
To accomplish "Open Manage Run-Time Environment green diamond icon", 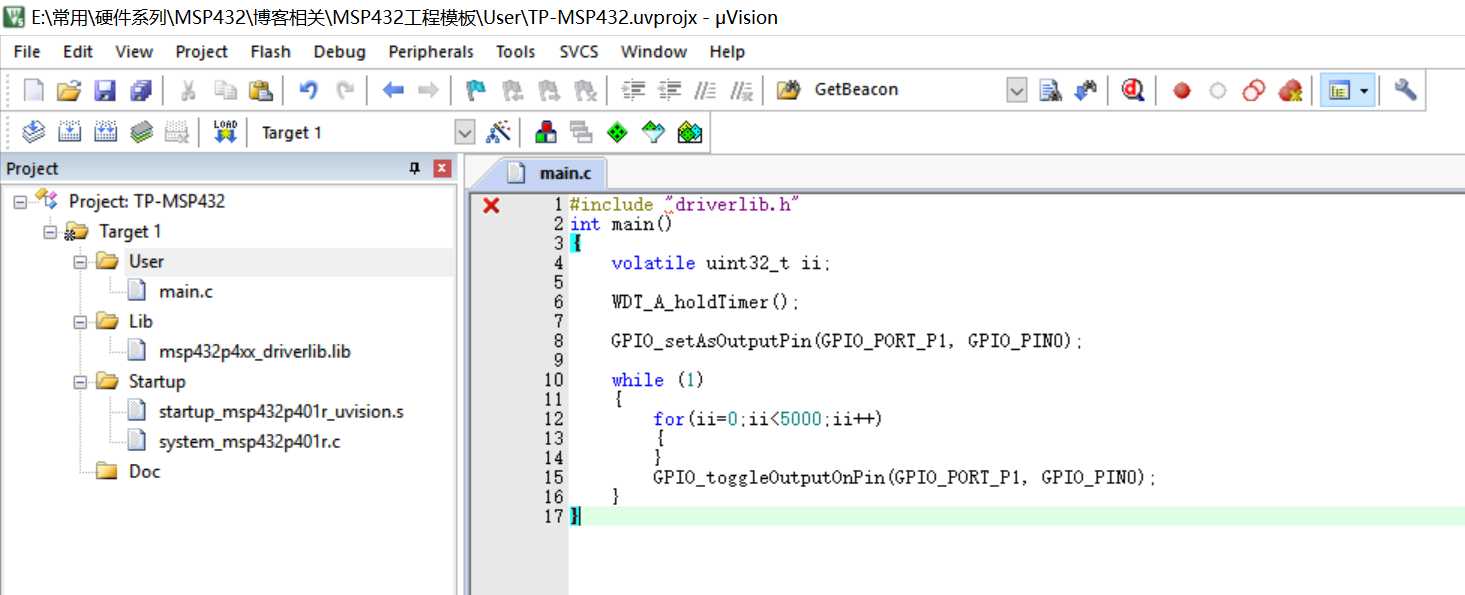I will pos(618,132).
